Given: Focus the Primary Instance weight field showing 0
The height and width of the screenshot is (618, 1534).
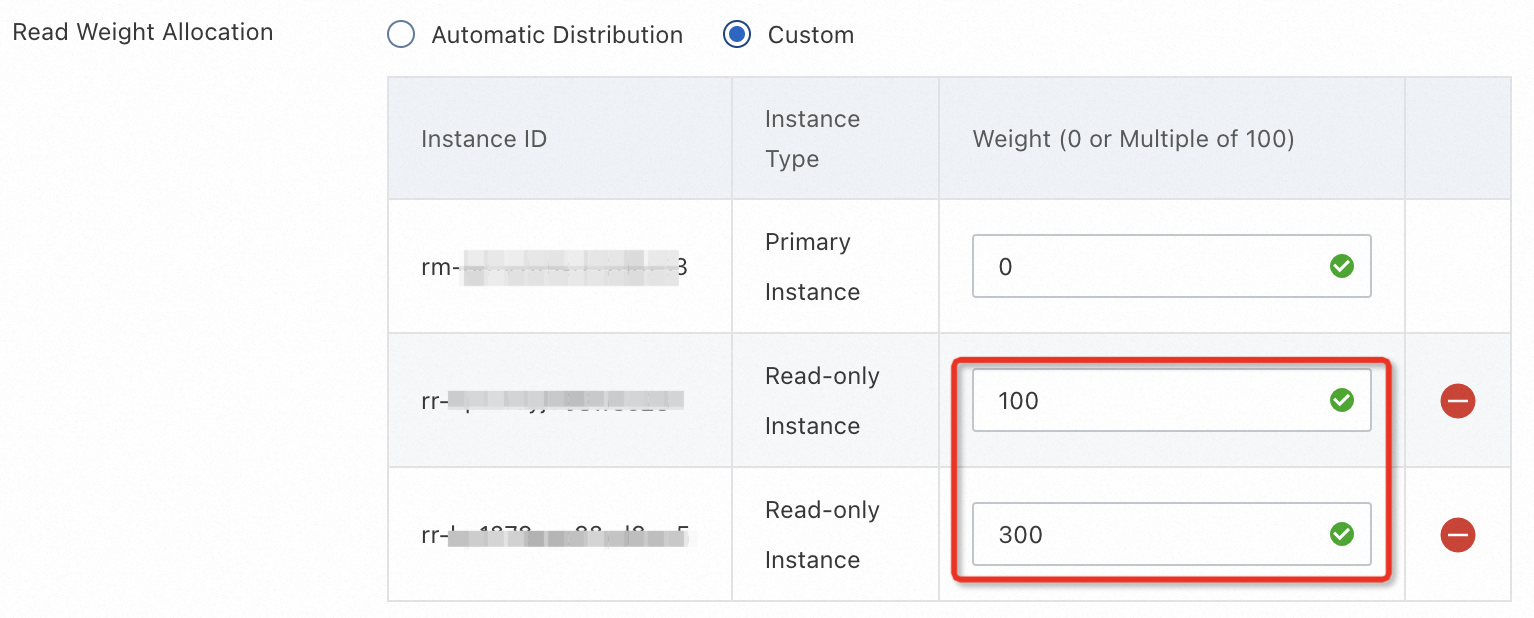Looking at the screenshot, I should coord(1150,266).
